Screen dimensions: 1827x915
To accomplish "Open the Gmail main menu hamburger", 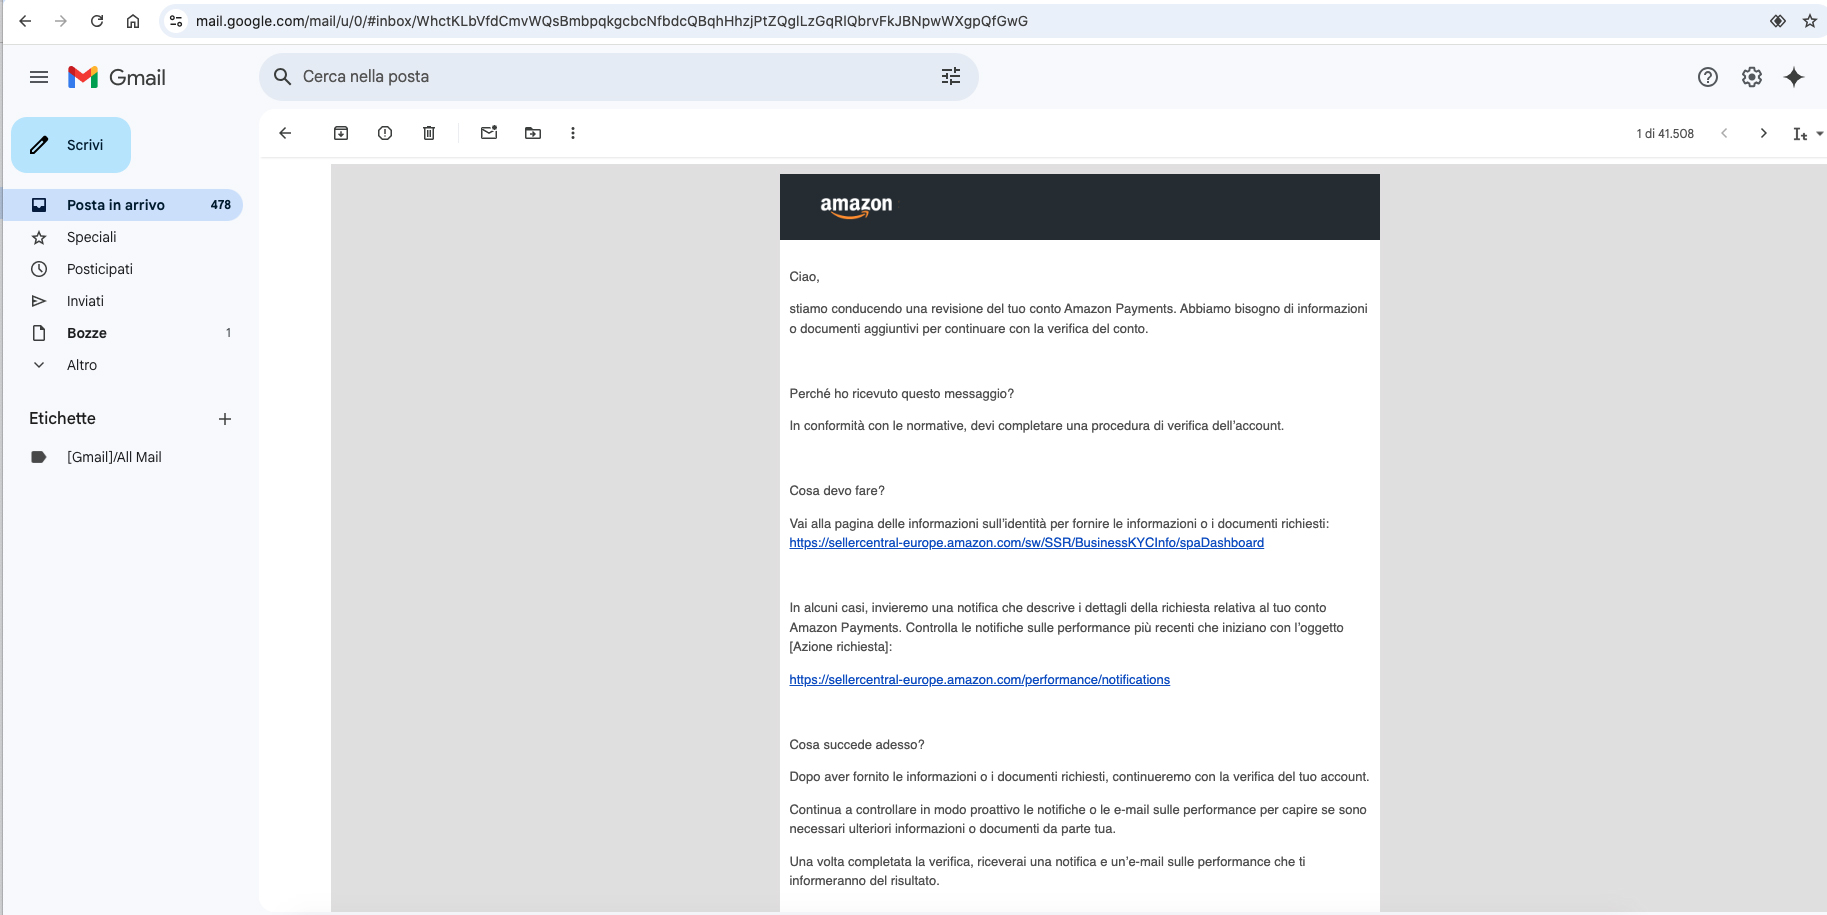I will point(39,77).
